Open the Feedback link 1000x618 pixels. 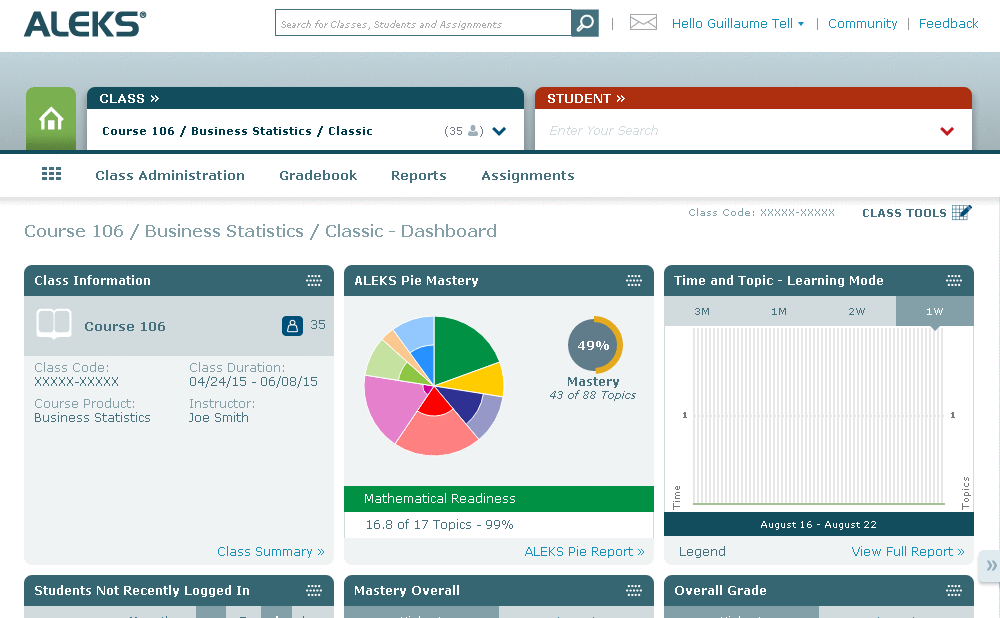(948, 24)
